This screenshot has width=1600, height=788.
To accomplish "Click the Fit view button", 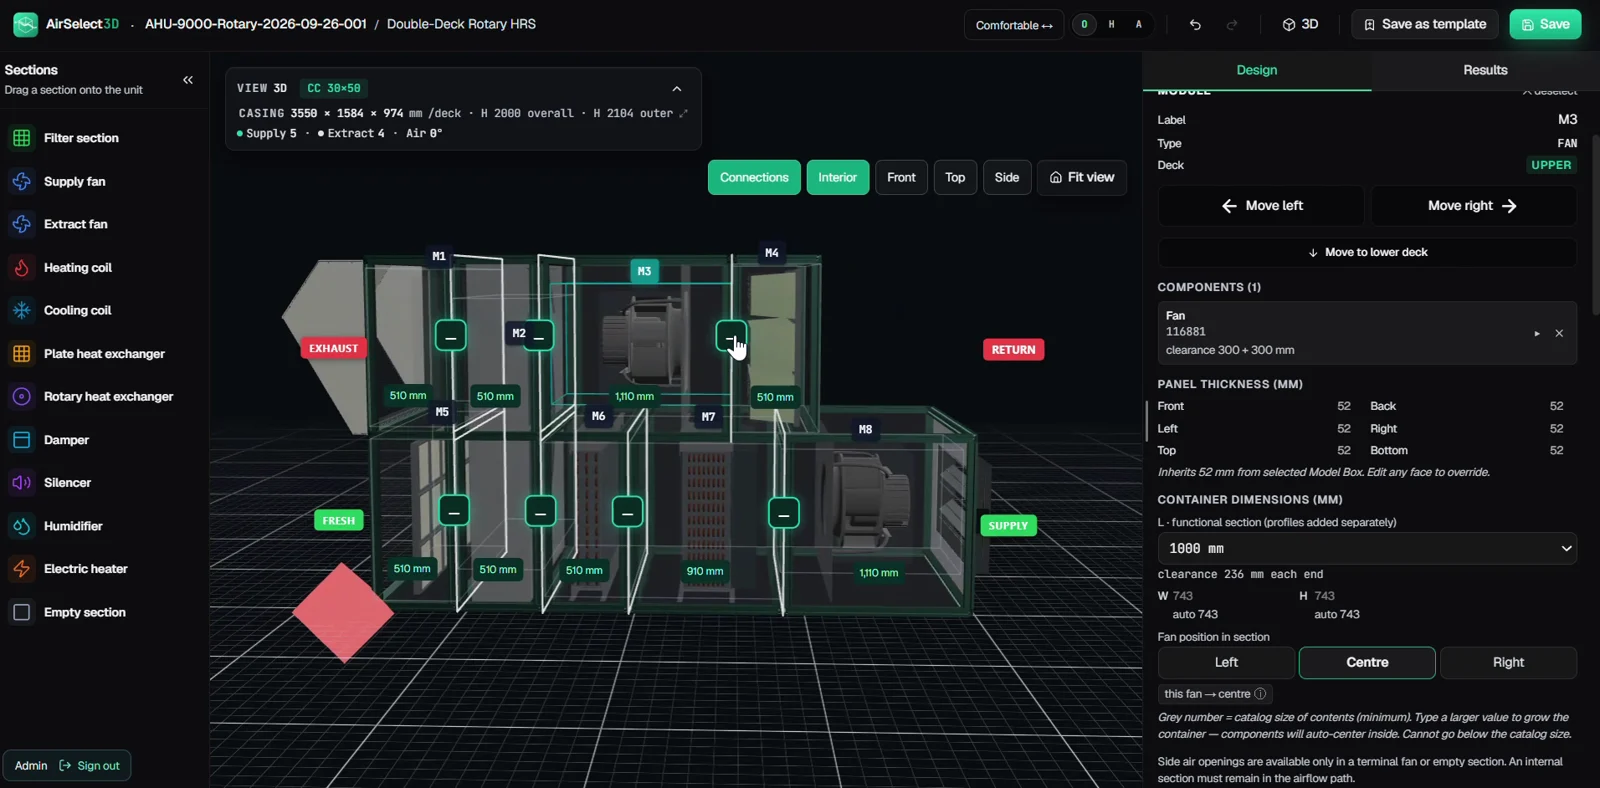I will (x=1082, y=177).
